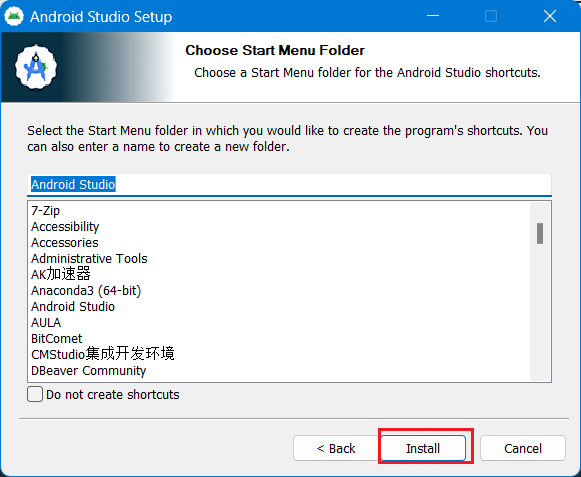Go back with the Back button

[336, 448]
